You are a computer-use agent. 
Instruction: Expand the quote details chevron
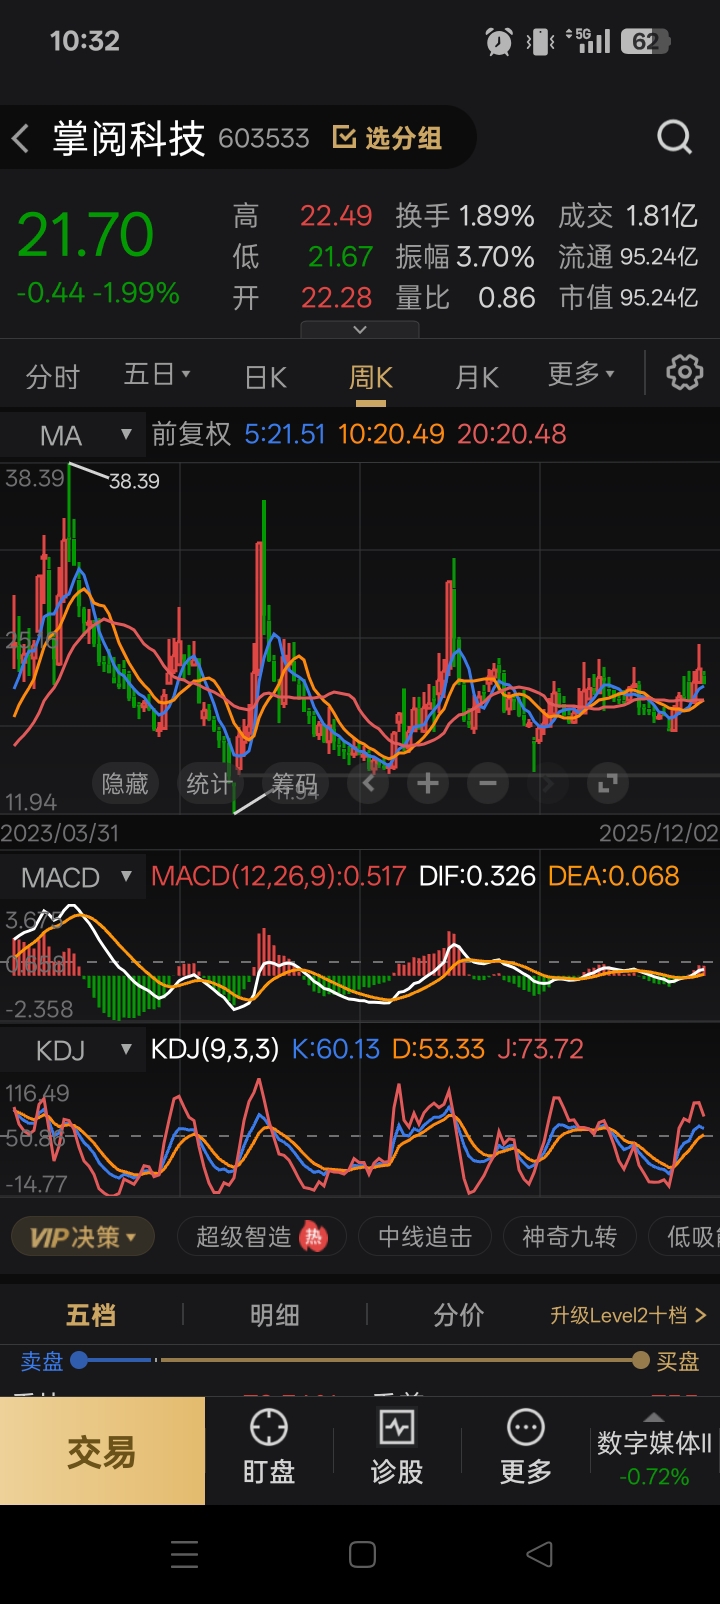[360, 330]
